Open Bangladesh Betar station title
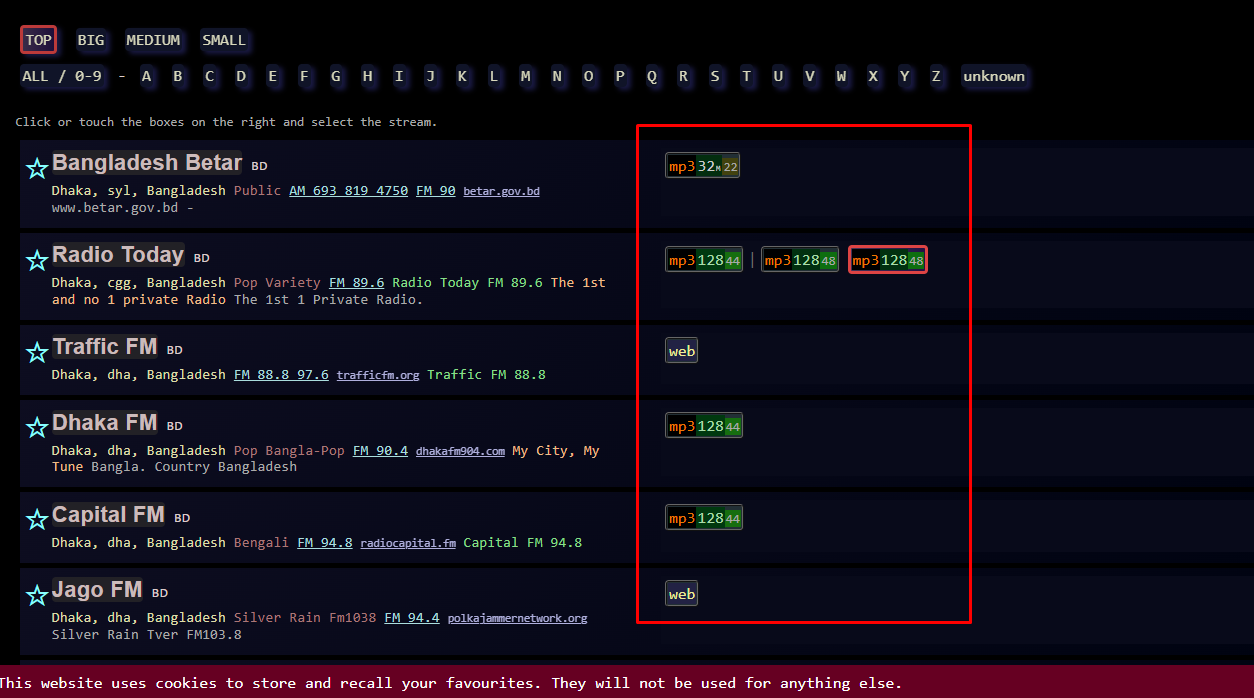The width and height of the screenshot is (1254, 698). click(147, 163)
